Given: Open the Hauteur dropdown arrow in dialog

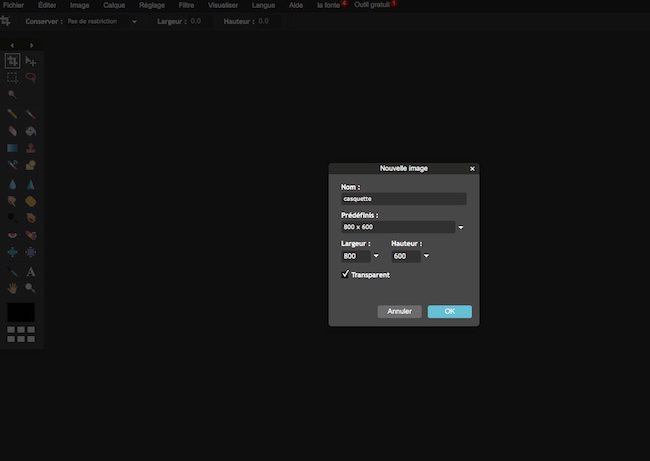Looking at the screenshot, I should 426,256.
